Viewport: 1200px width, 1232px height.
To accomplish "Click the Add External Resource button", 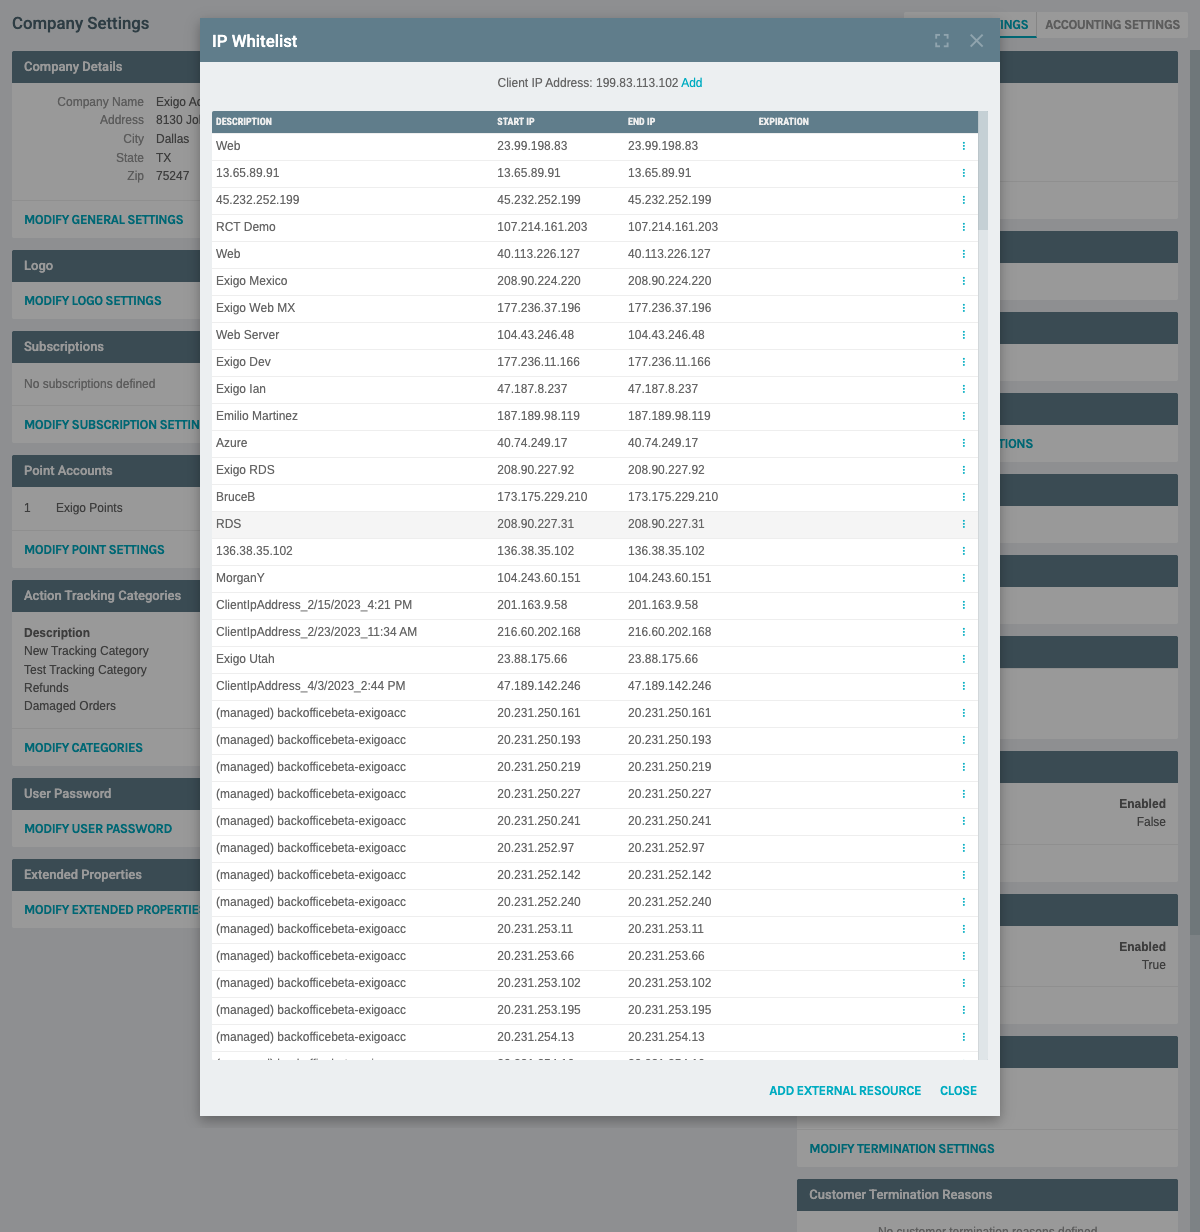I will click(x=845, y=1090).
